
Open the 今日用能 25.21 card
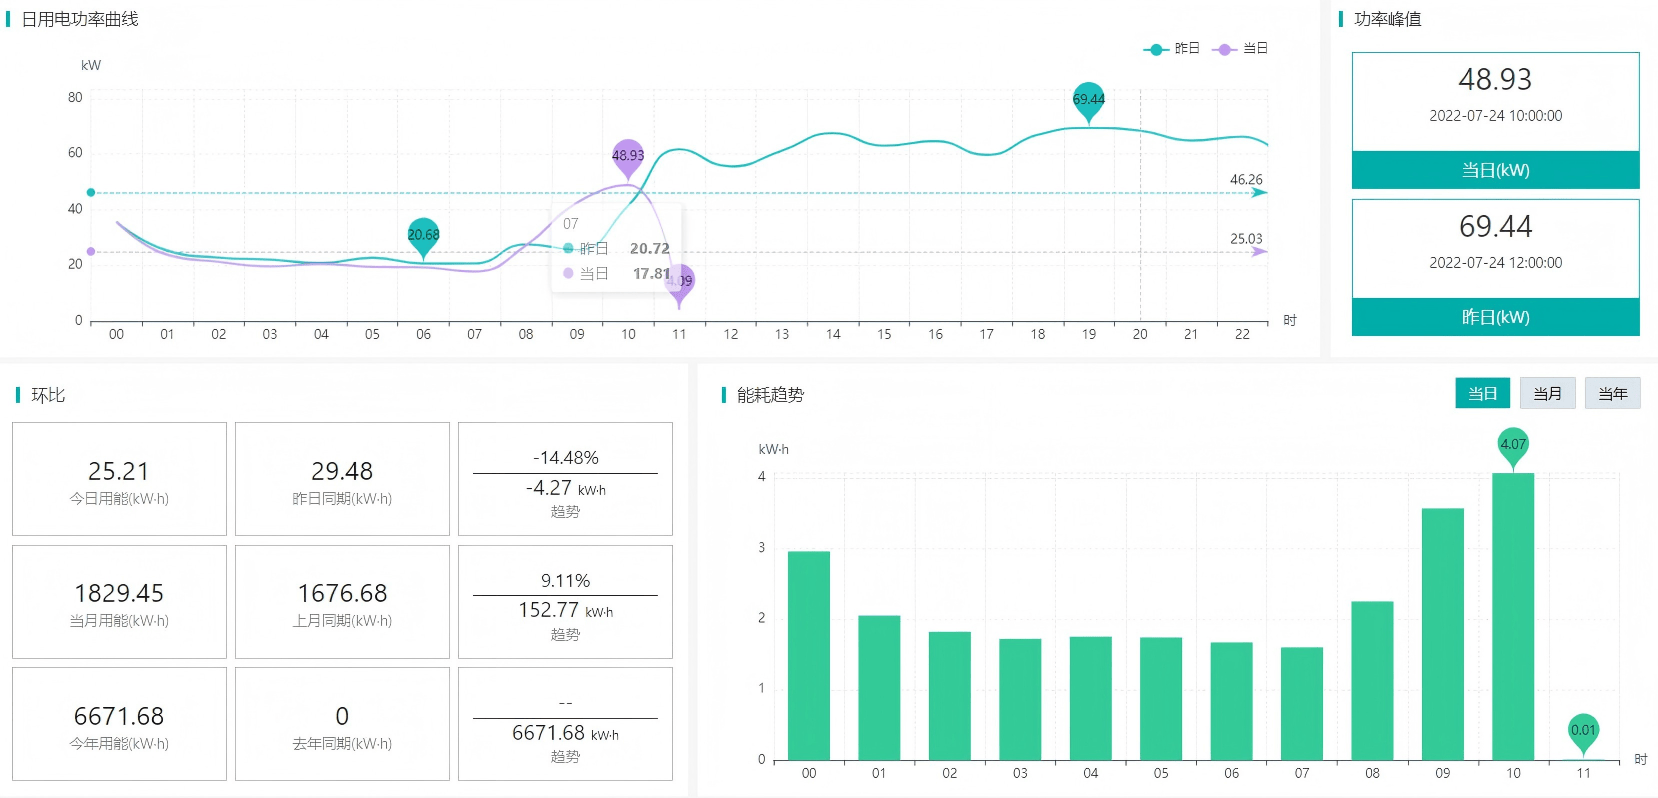119,479
